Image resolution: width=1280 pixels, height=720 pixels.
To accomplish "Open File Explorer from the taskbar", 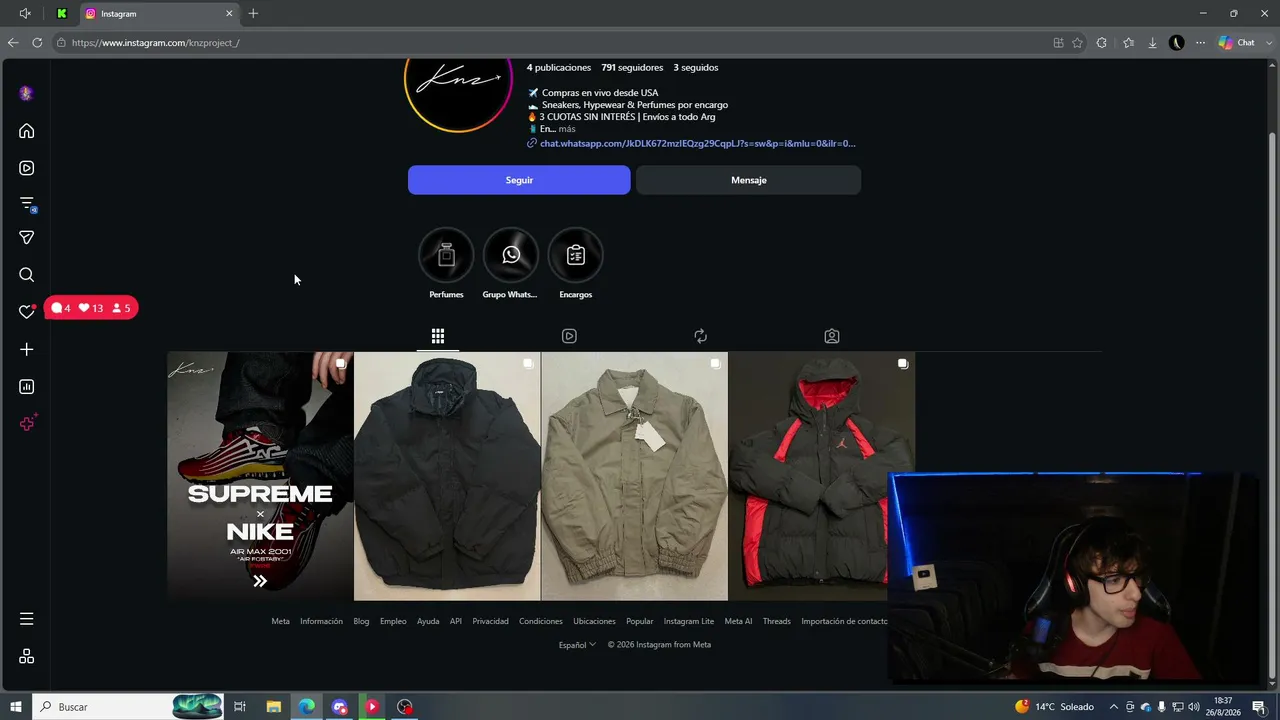I will click(273, 707).
